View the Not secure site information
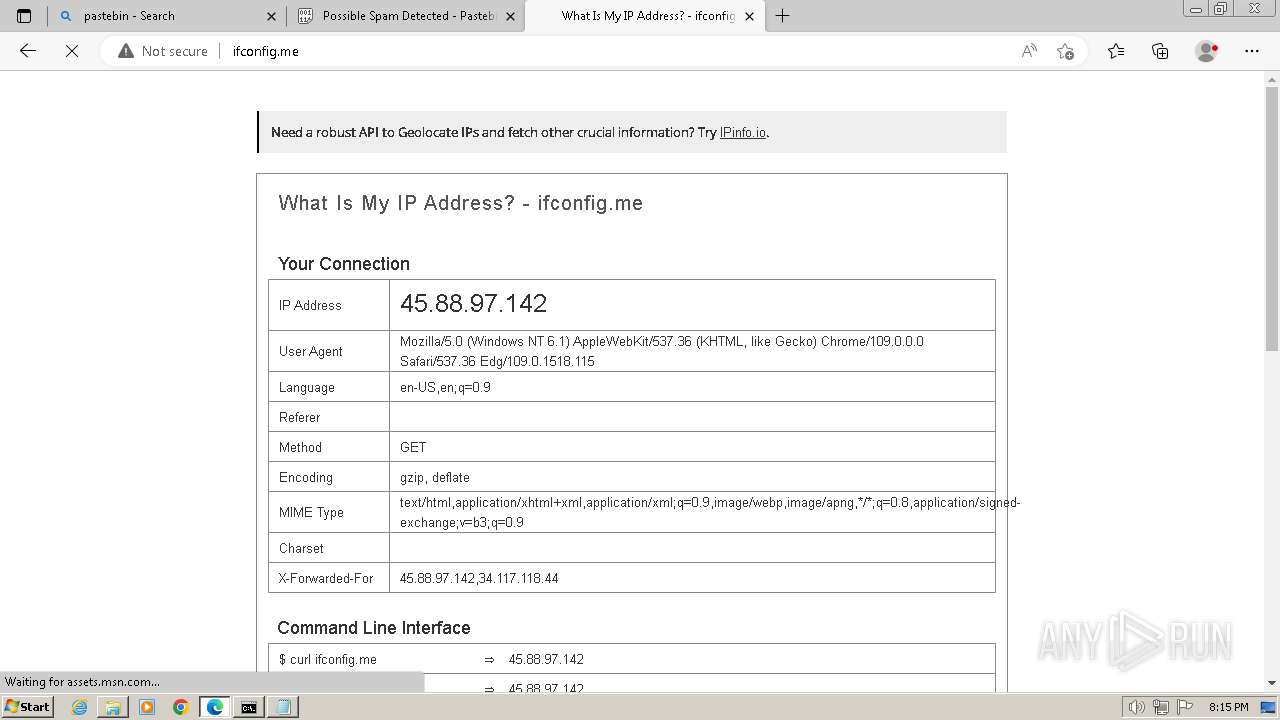The width and height of the screenshot is (1280, 720). point(163,51)
